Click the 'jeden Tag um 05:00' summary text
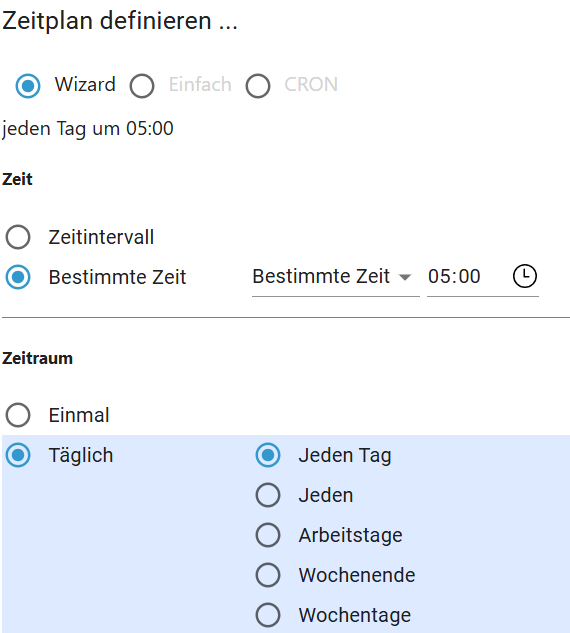 tap(88, 129)
